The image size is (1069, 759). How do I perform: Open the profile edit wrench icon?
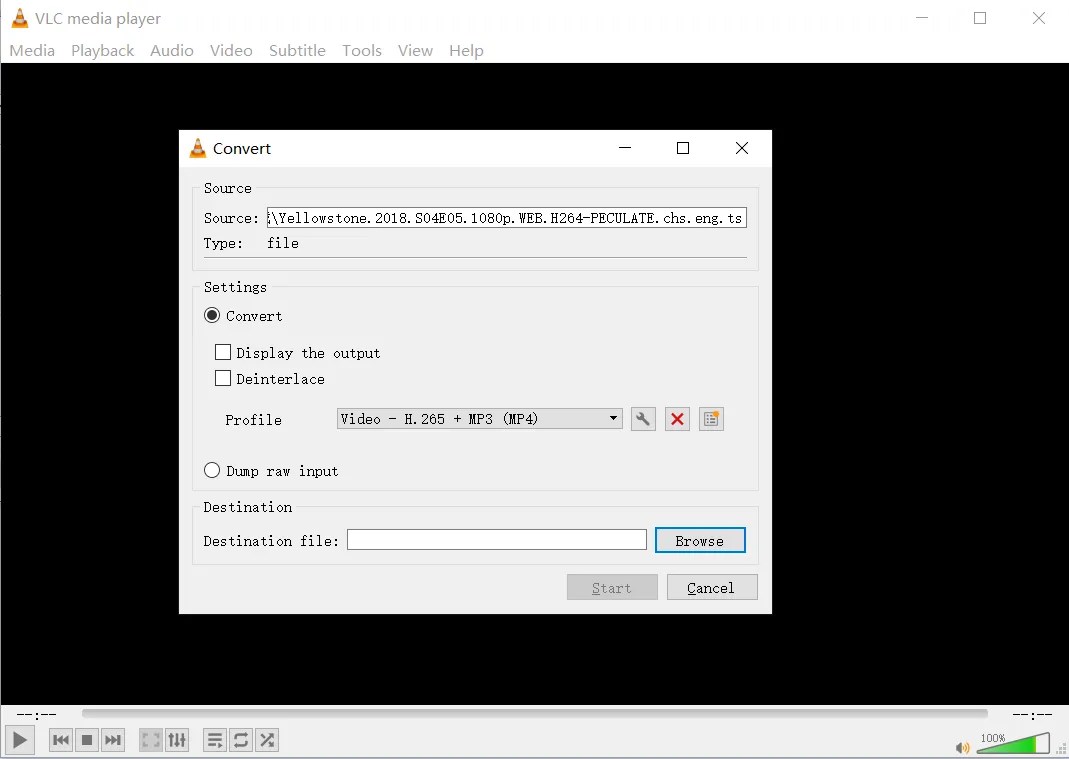(x=643, y=418)
